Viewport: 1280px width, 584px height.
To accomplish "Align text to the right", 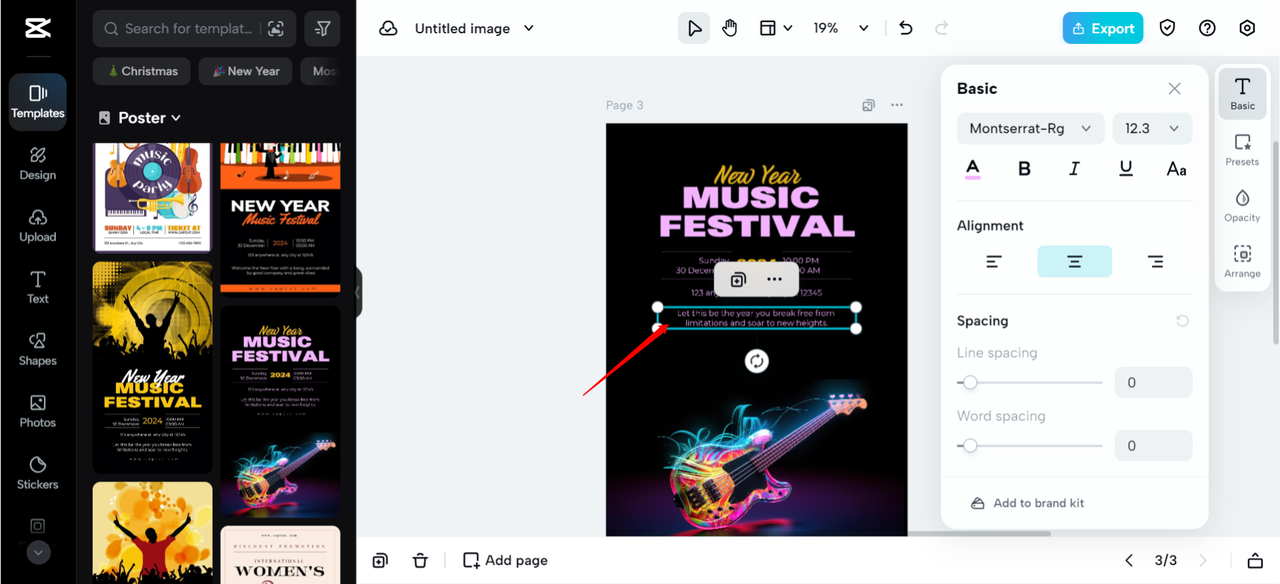I will coord(1155,262).
